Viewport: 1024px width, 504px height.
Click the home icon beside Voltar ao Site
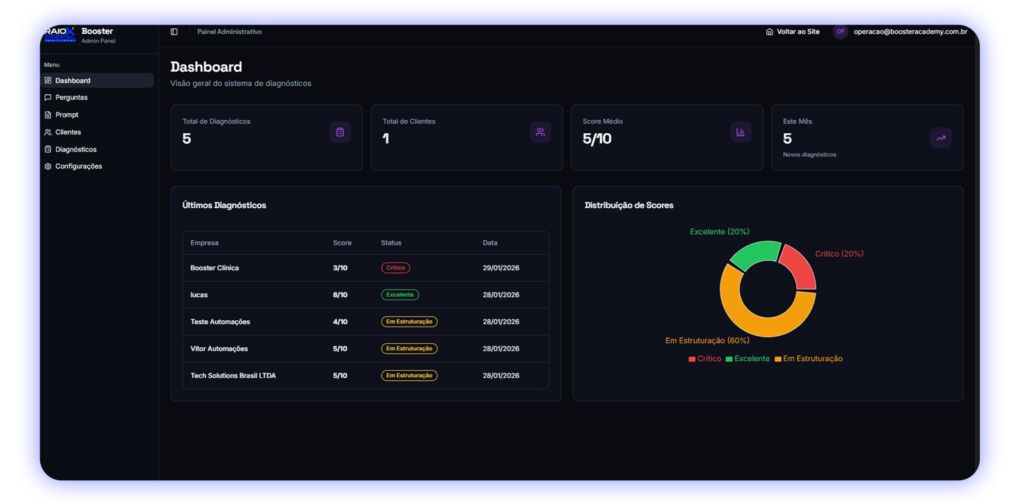coord(769,32)
